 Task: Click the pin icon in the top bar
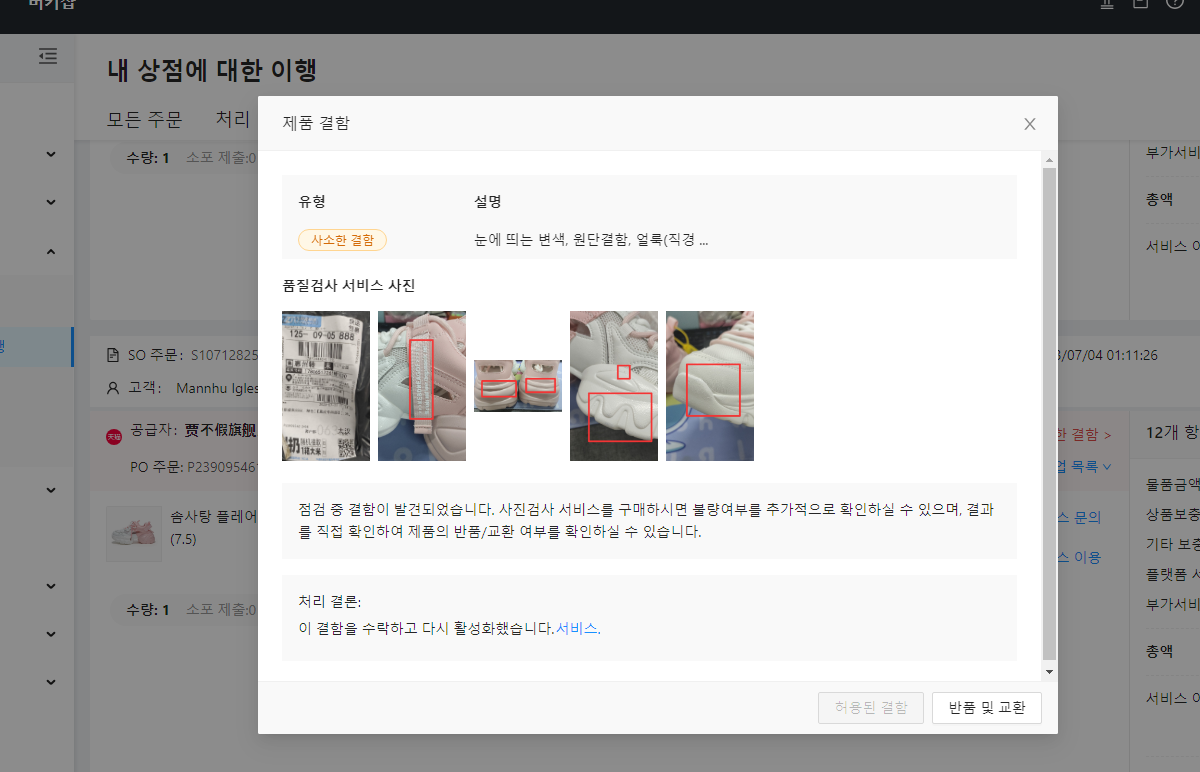pyautogui.click(x=1106, y=5)
